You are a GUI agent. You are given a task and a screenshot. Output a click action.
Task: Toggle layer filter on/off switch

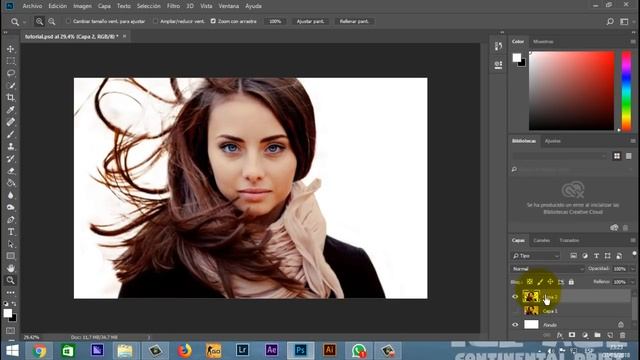point(634,254)
